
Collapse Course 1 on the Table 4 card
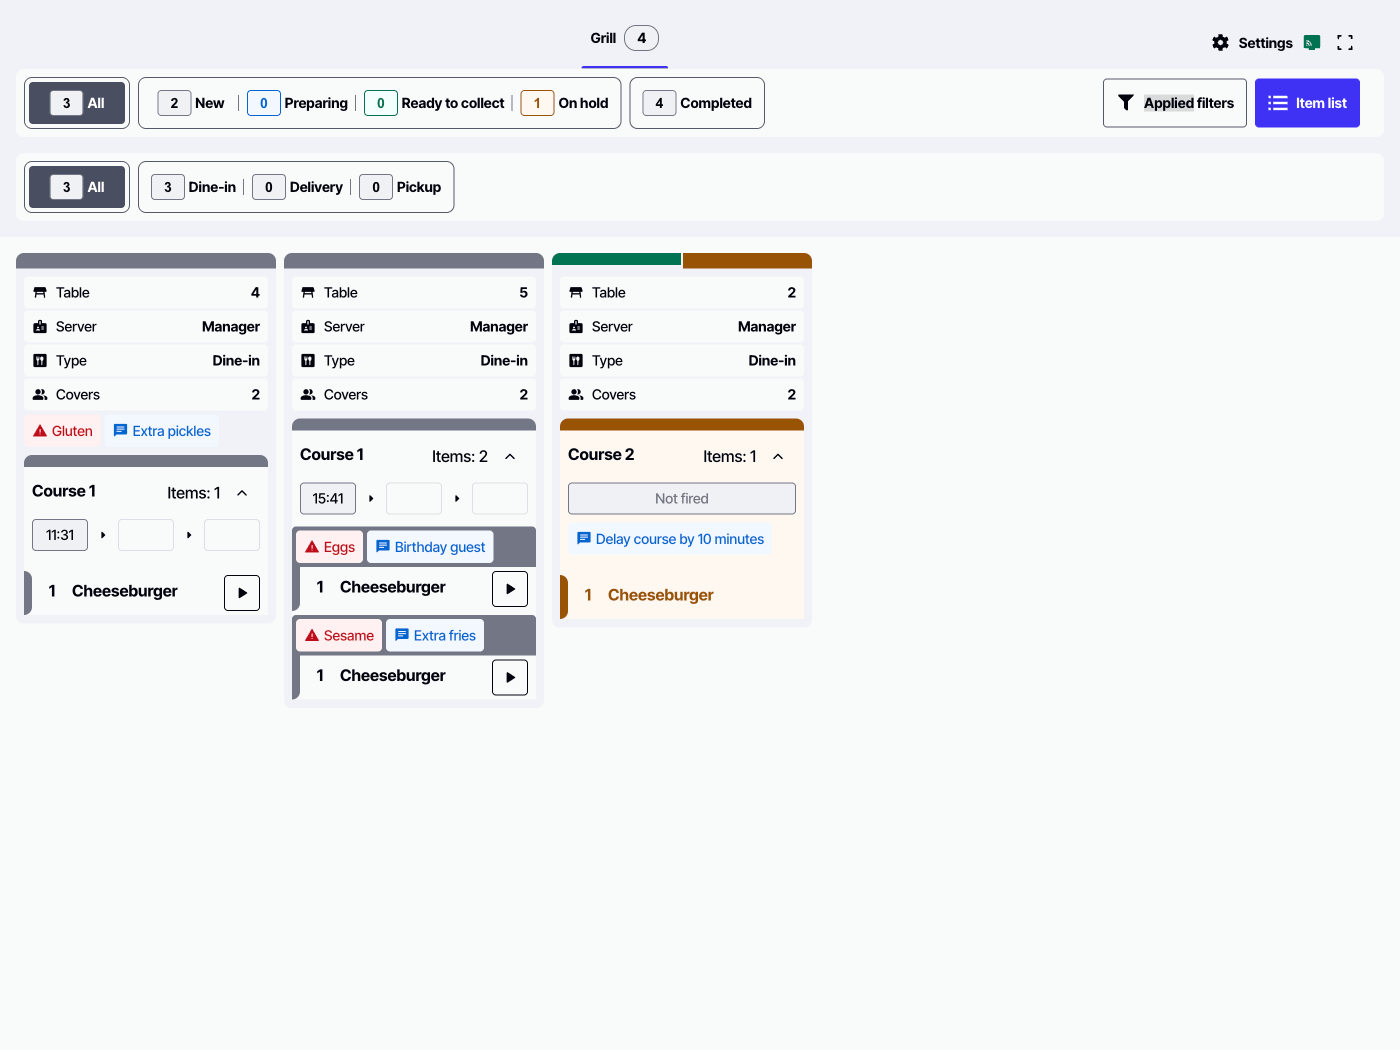241,492
